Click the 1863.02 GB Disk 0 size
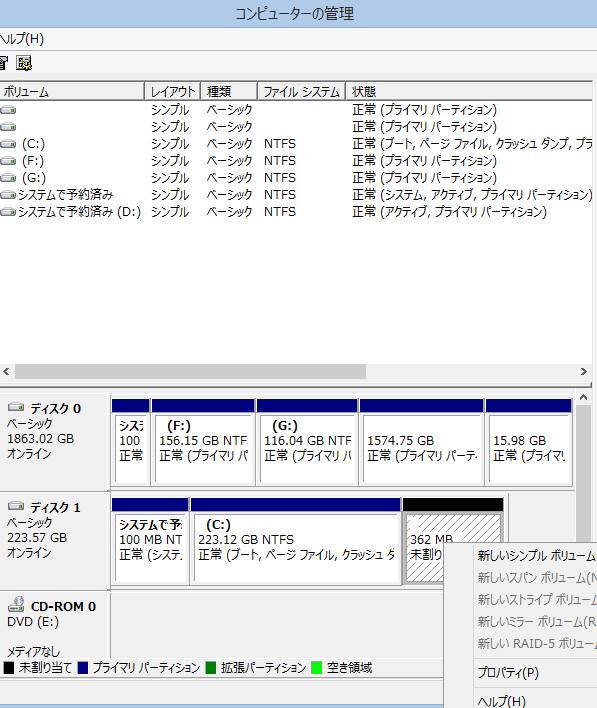597x708 pixels. tap(41, 439)
